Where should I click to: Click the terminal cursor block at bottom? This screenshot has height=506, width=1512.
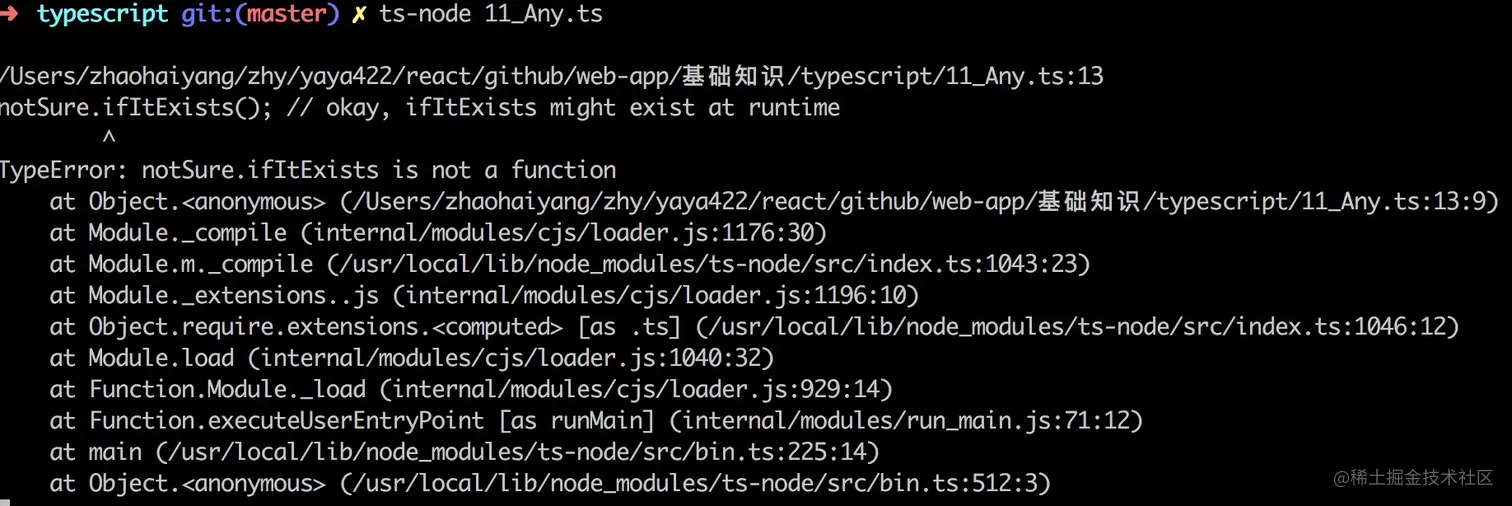point(5,502)
